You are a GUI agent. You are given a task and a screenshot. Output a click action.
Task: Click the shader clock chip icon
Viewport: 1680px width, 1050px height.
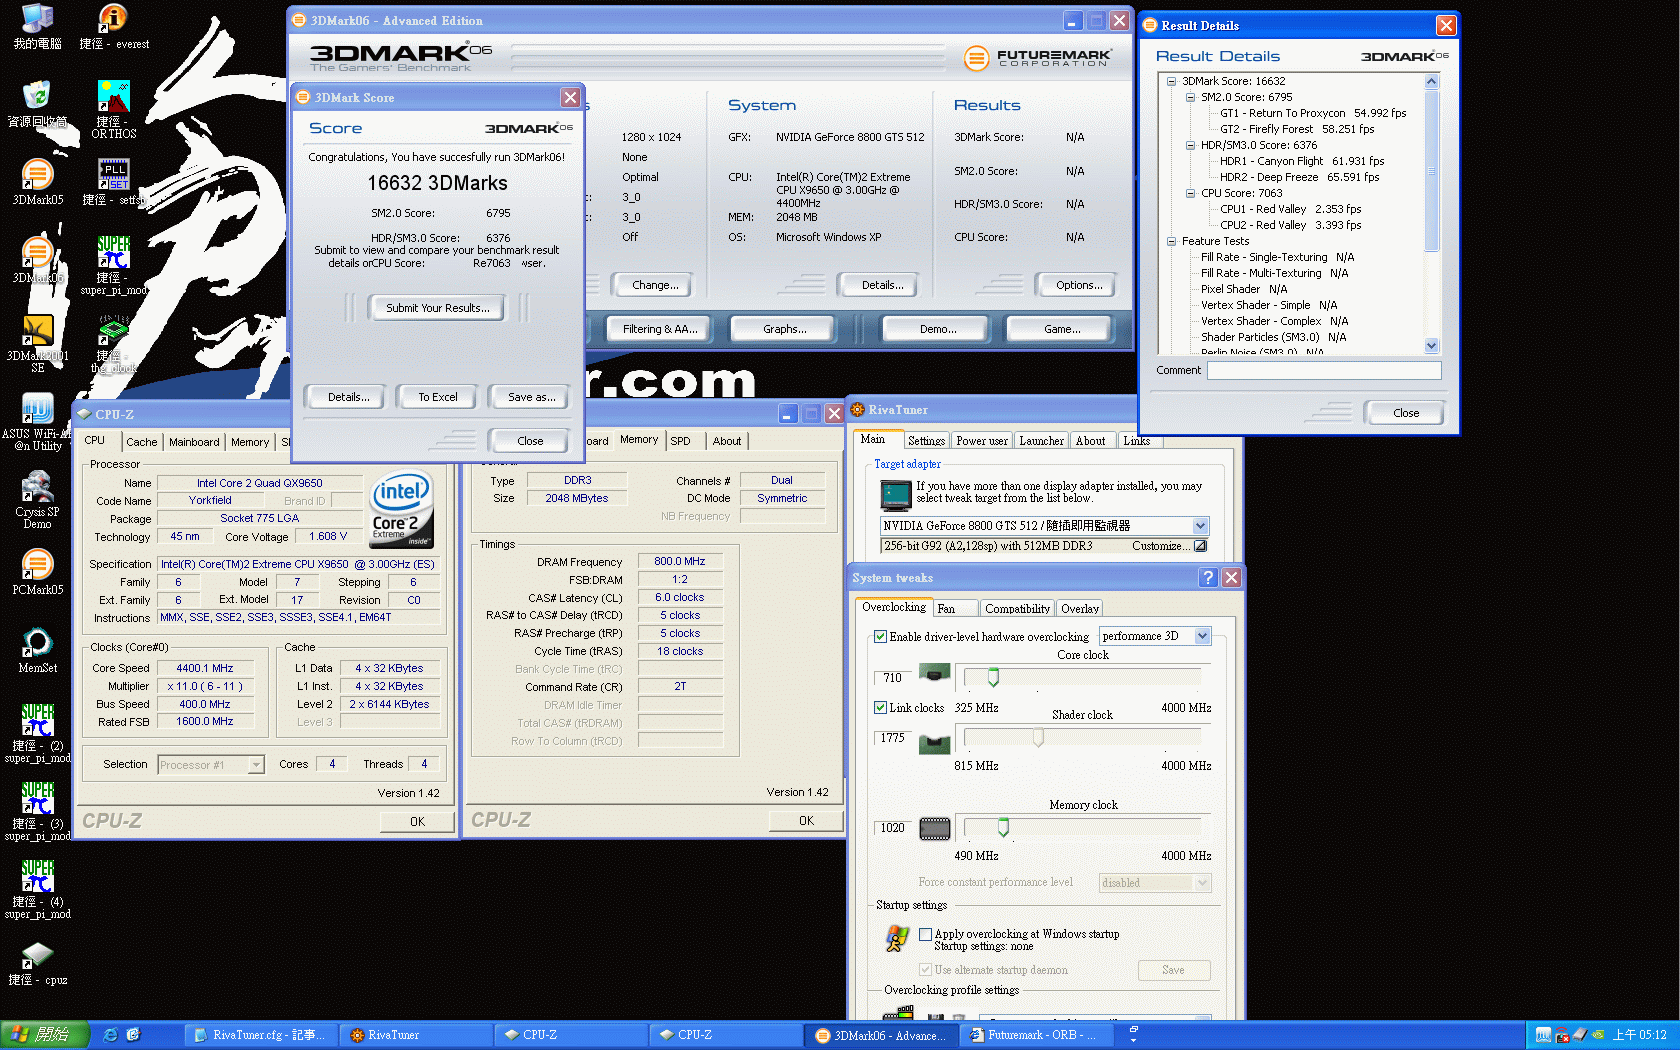click(935, 743)
